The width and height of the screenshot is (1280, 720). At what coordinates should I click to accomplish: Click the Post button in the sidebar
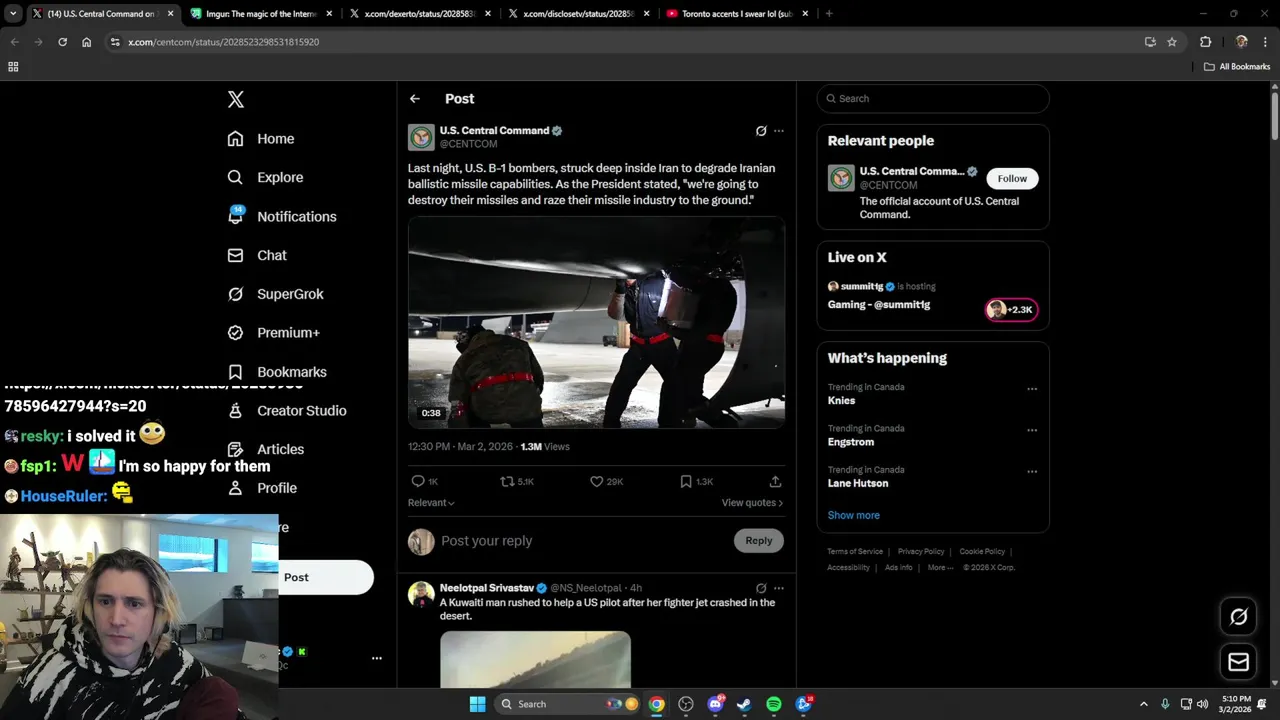[325, 577]
